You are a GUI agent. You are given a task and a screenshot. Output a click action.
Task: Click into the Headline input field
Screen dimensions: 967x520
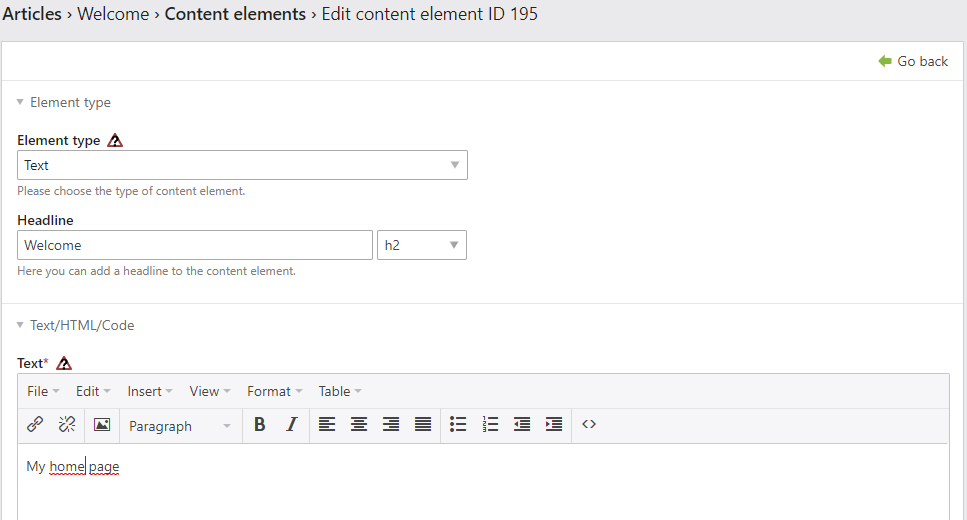pyautogui.click(x=195, y=245)
